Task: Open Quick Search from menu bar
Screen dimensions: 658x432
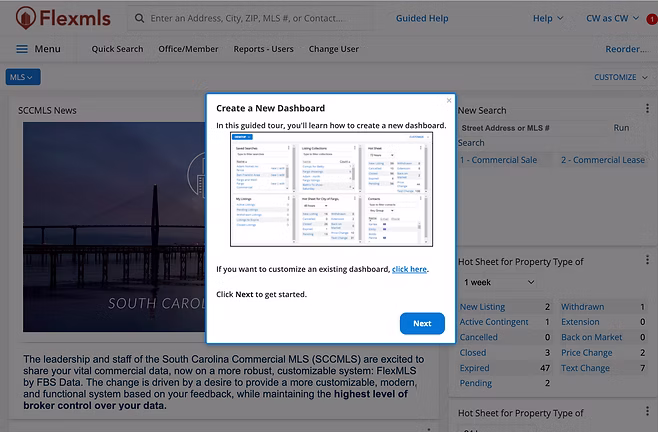Action: click(117, 49)
